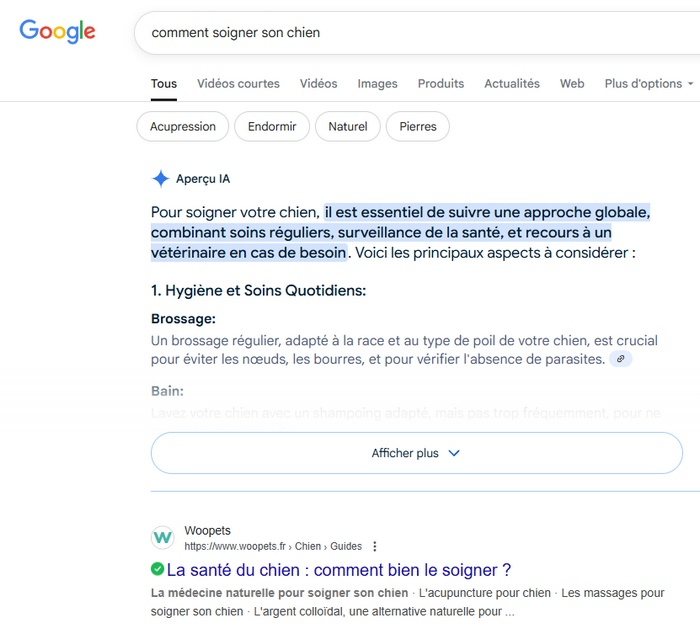Switch to the Vidéos tab
The height and width of the screenshot is (629, 700).
click(x=318, y=84)
